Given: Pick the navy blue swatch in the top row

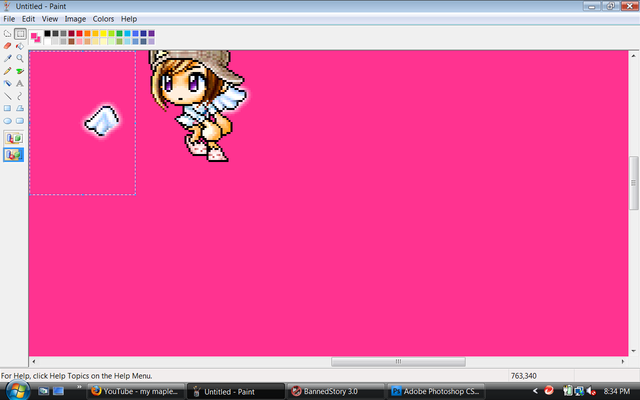Looking at the screenshot, I should tap(143, 33).
